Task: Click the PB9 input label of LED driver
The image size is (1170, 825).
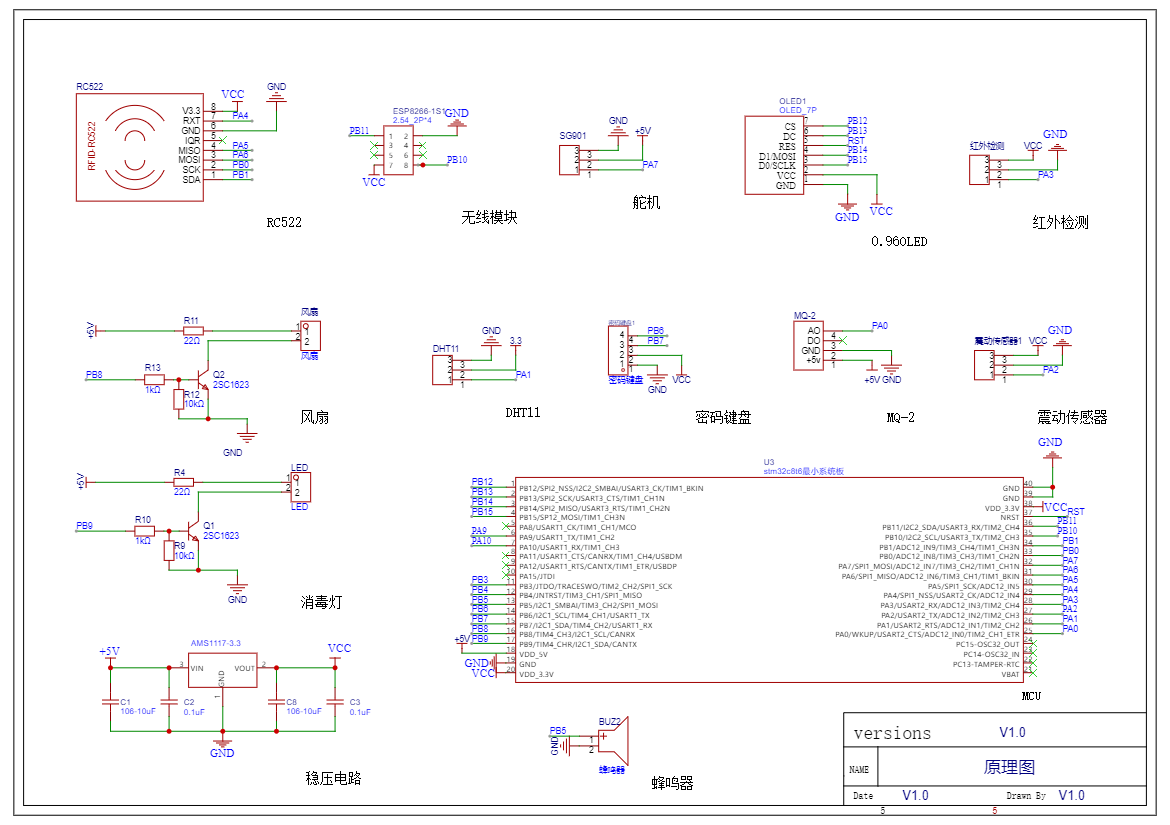Action: 84,526
